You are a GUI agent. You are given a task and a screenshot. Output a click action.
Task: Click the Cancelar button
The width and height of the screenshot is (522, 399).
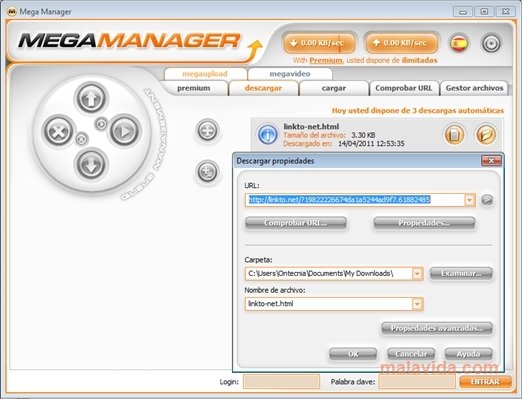(x=411, y=354)
